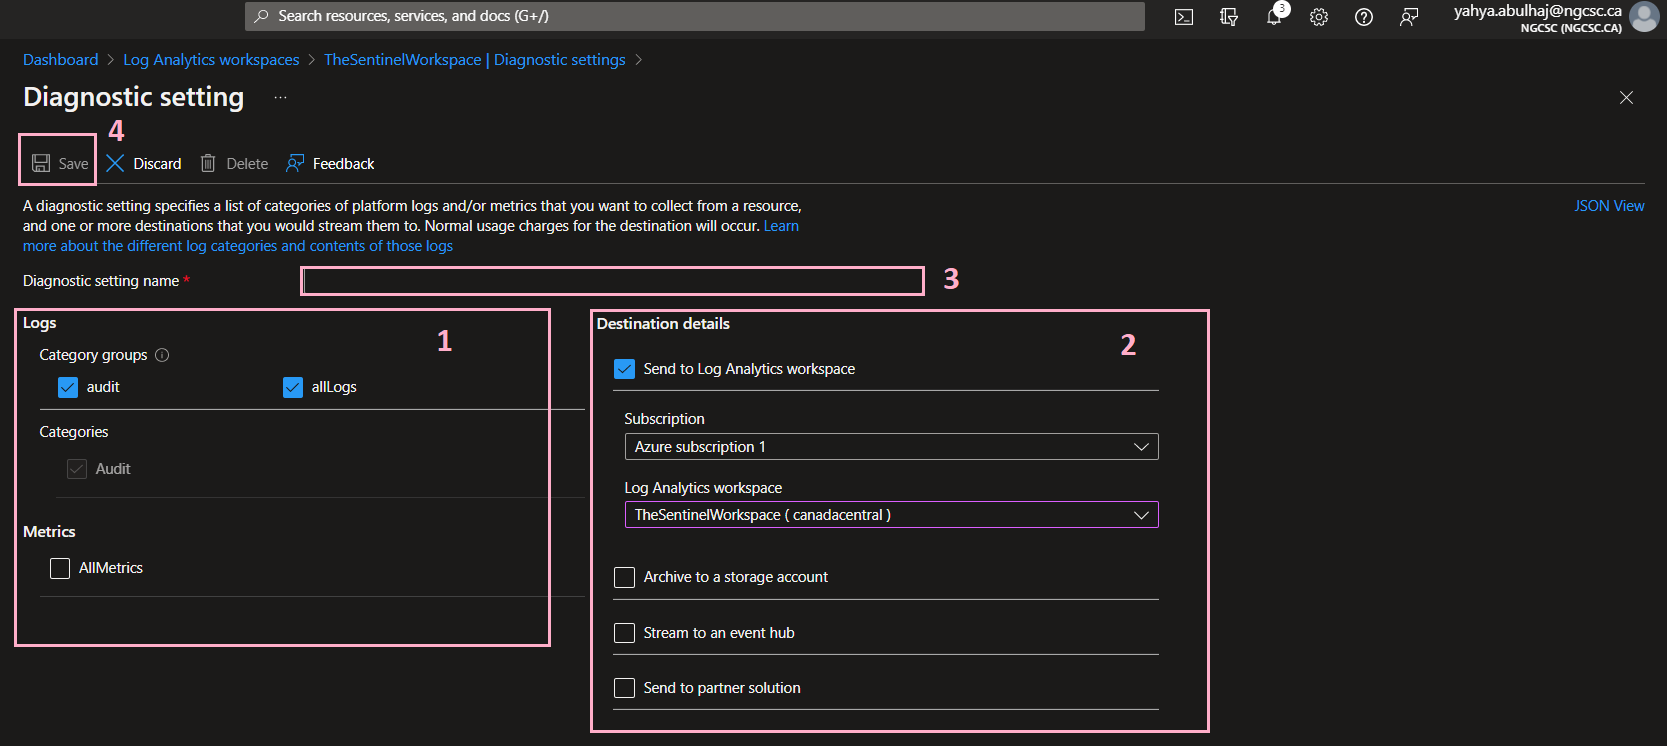
Task: Open JSON View link
Action: tap(1609, 206)
